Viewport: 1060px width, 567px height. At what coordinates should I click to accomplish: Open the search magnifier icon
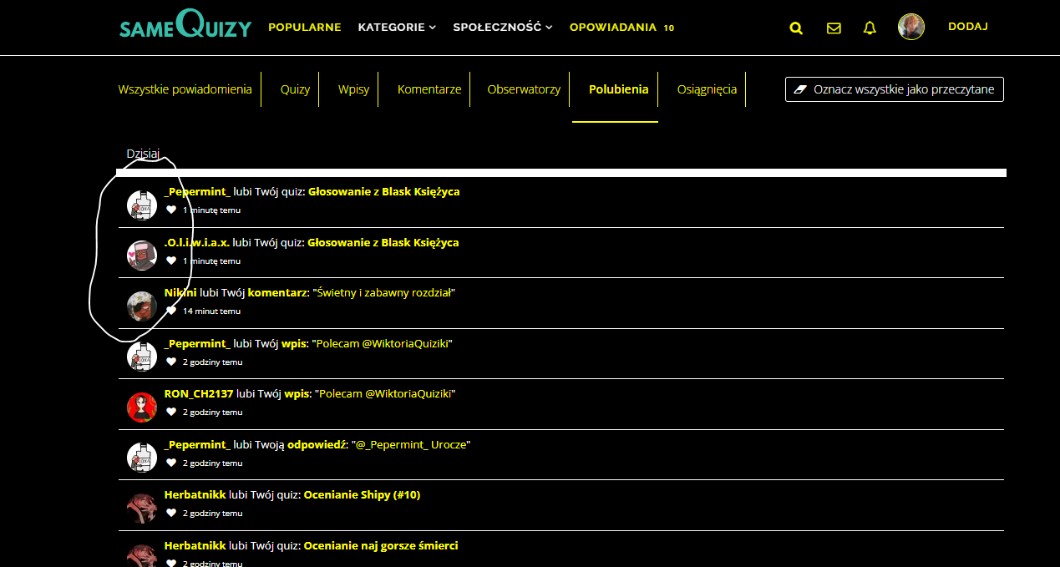796,28
